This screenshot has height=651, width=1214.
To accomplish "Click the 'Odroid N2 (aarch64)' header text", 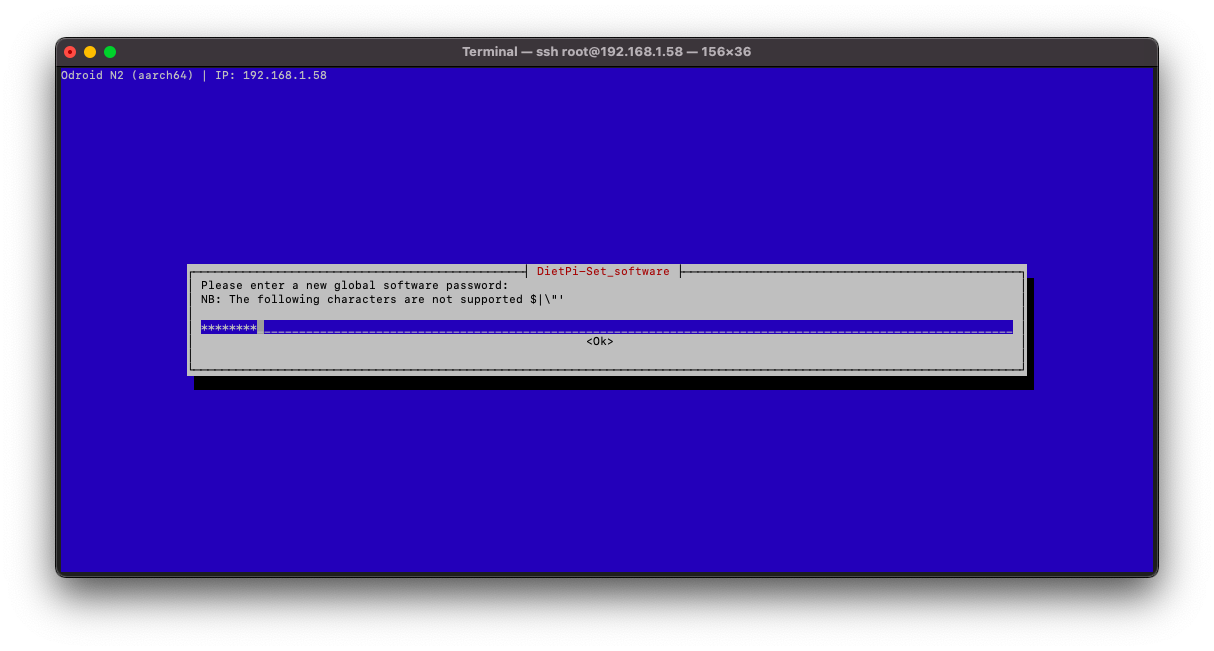I will pyautogui.click(x=127, y=75).
